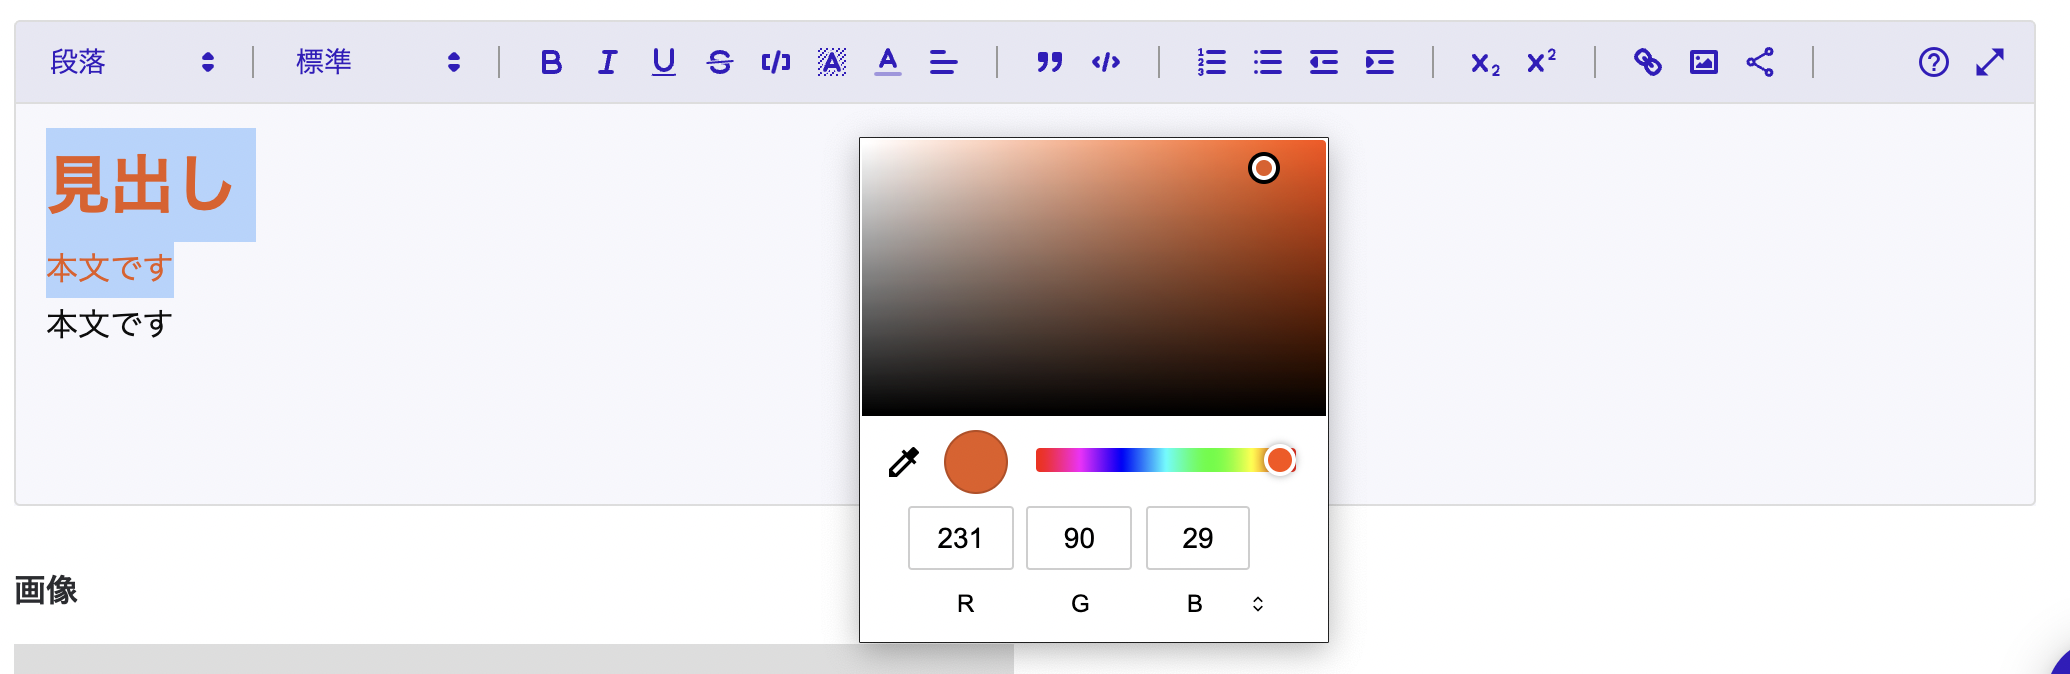
Task: Open the help icon
Action: 1933,62
